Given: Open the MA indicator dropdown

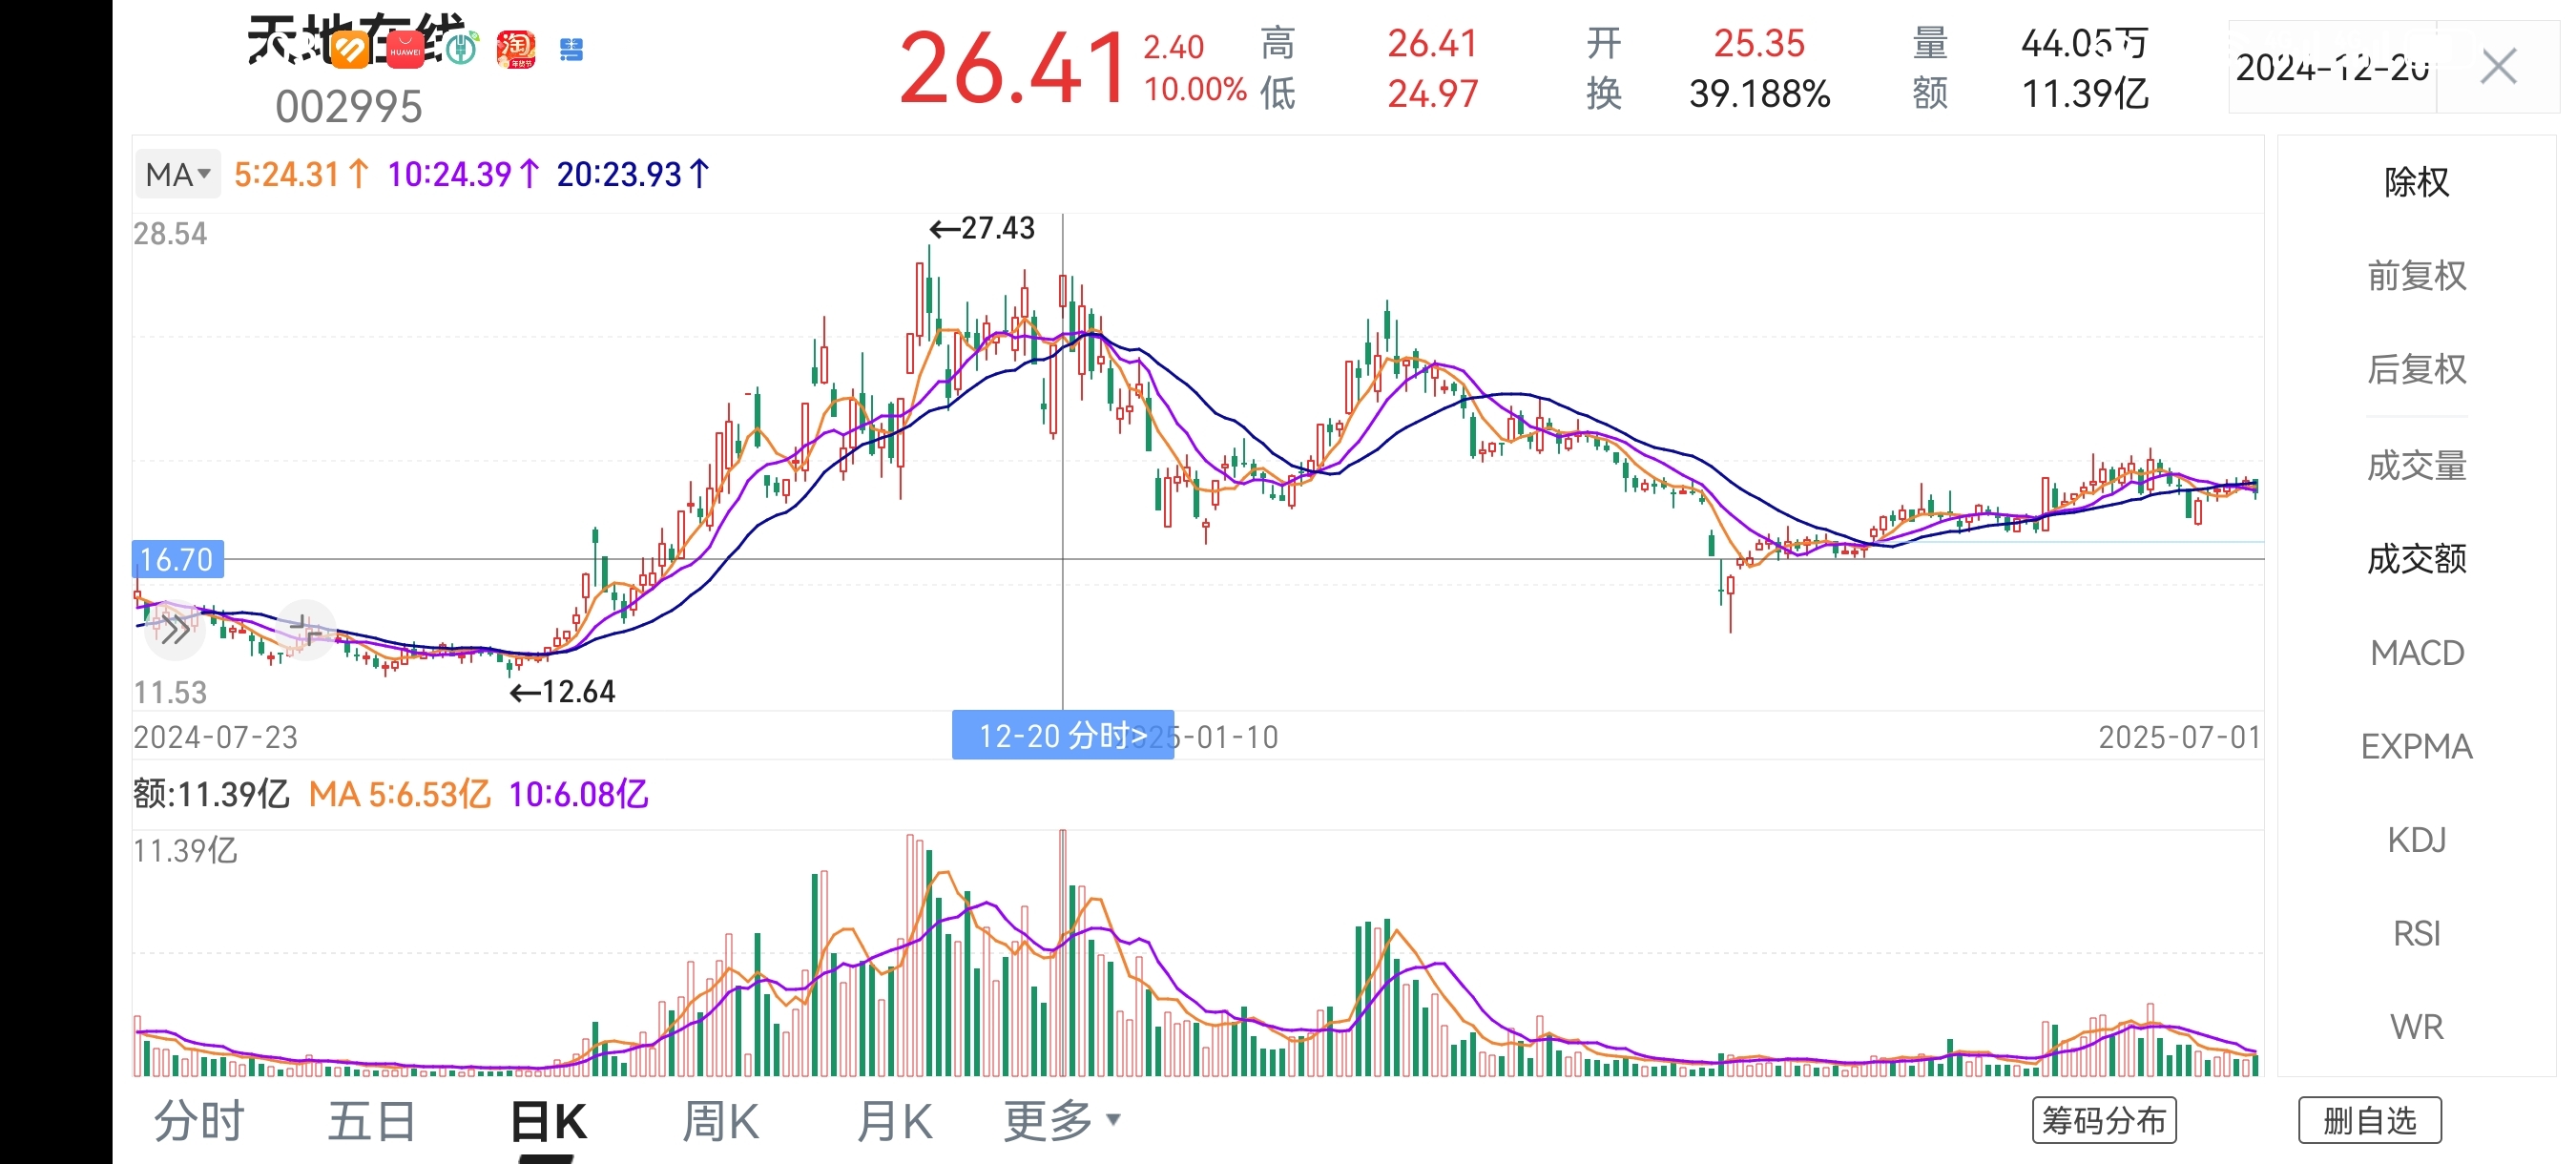Looking at the screenshot, I should click(178, 175).
